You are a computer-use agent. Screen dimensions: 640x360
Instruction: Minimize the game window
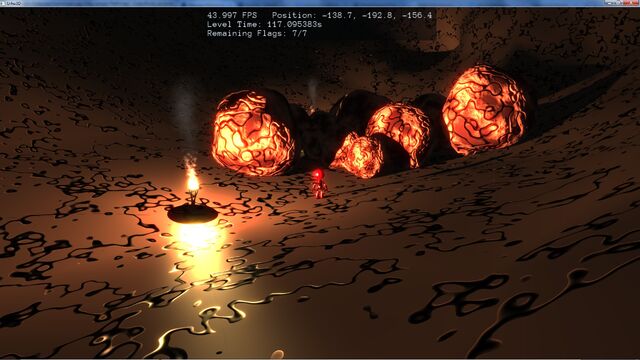click(x=611, y=3)
